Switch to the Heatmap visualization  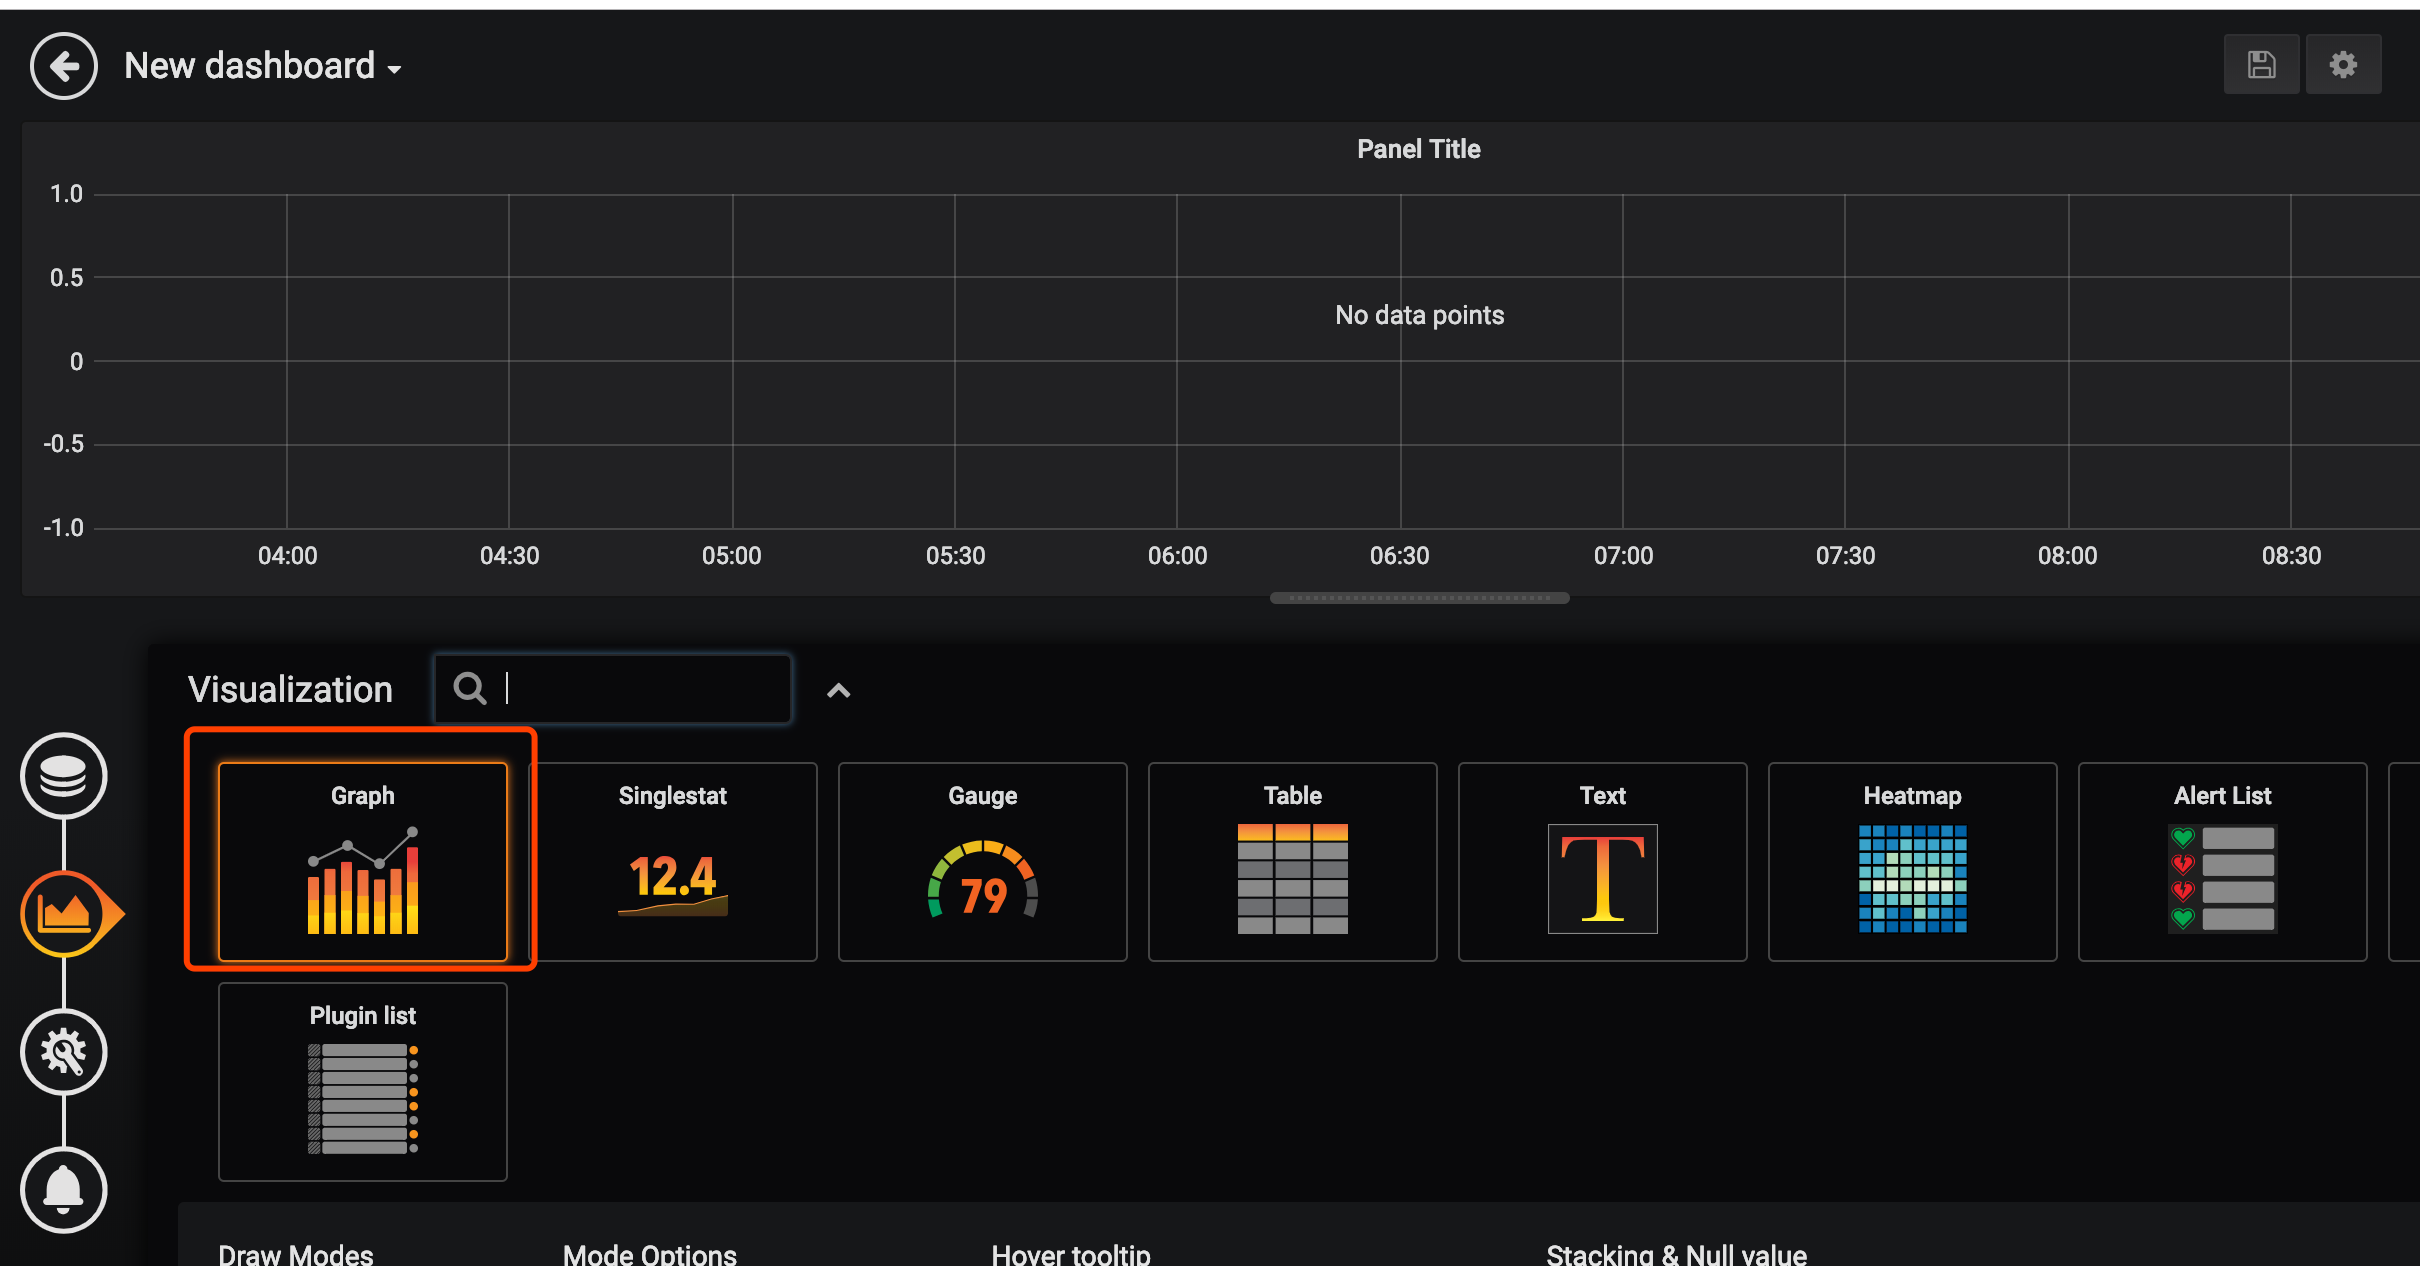pos(1911,862)
